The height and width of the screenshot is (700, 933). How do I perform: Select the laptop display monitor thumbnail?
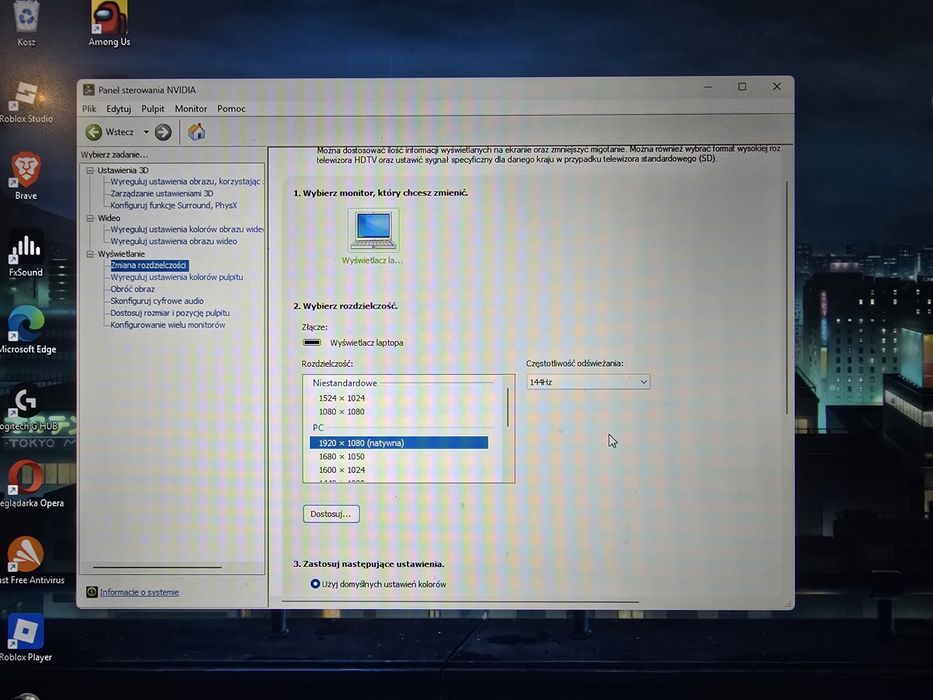[373, 230]
